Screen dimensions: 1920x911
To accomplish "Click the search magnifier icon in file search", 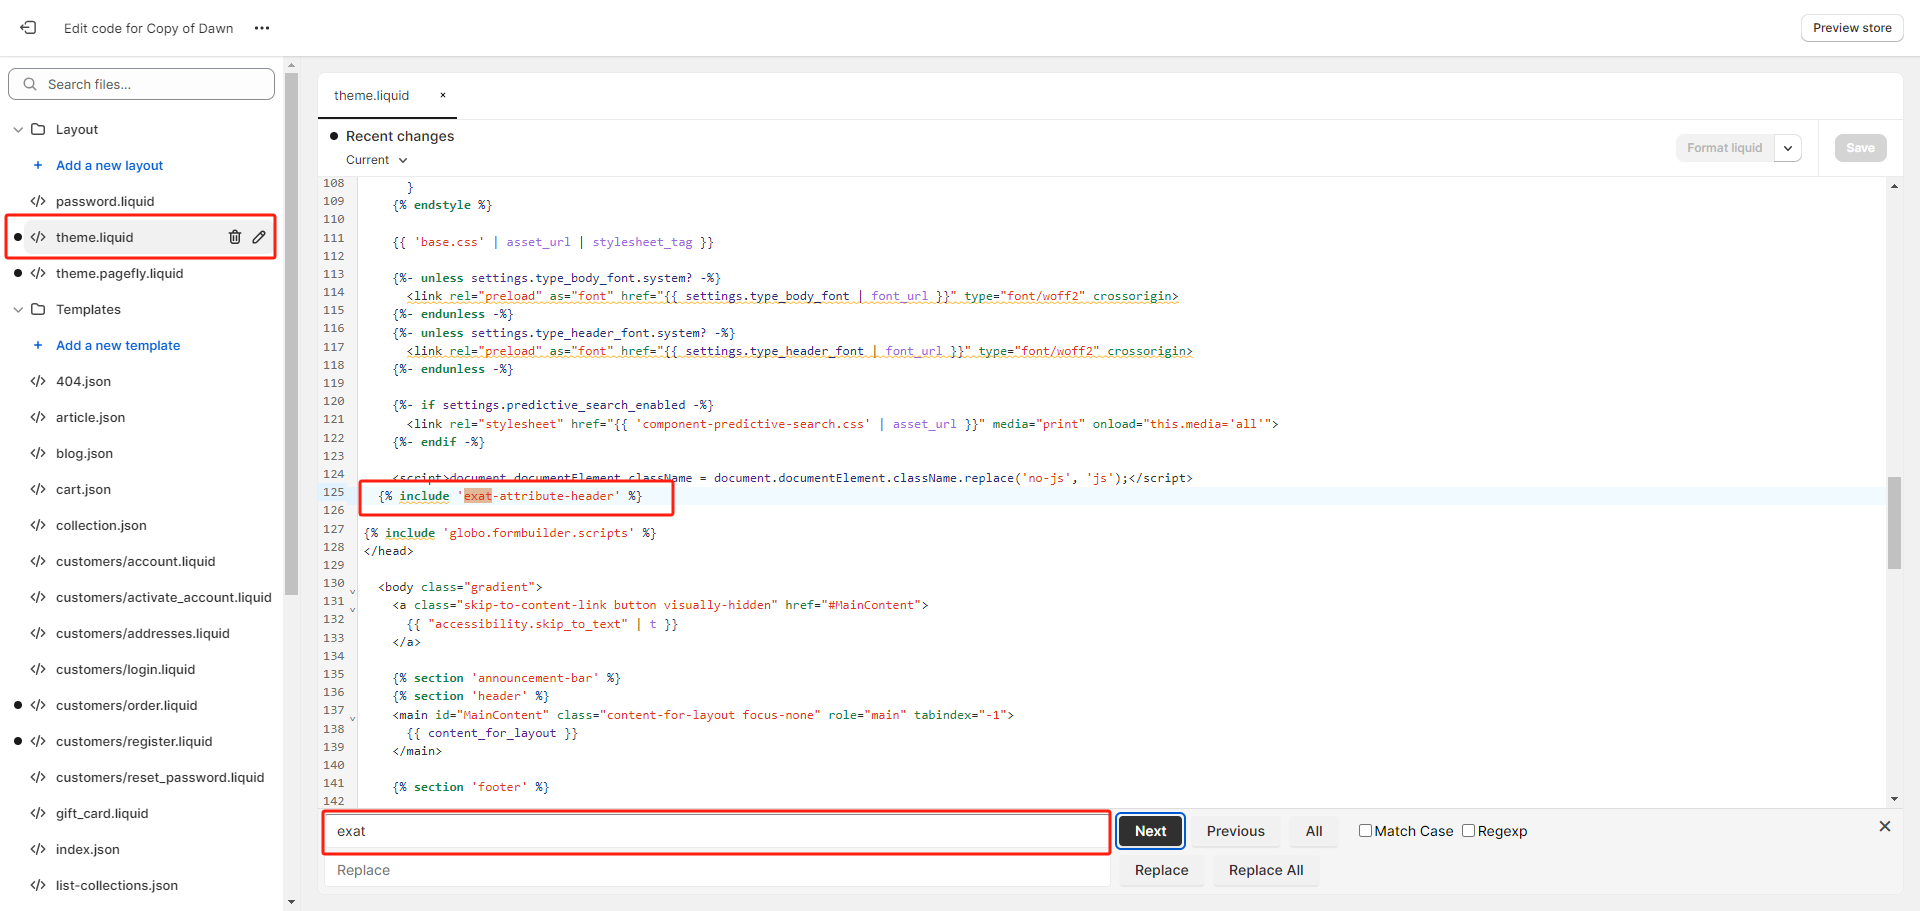I will [30, 84].
